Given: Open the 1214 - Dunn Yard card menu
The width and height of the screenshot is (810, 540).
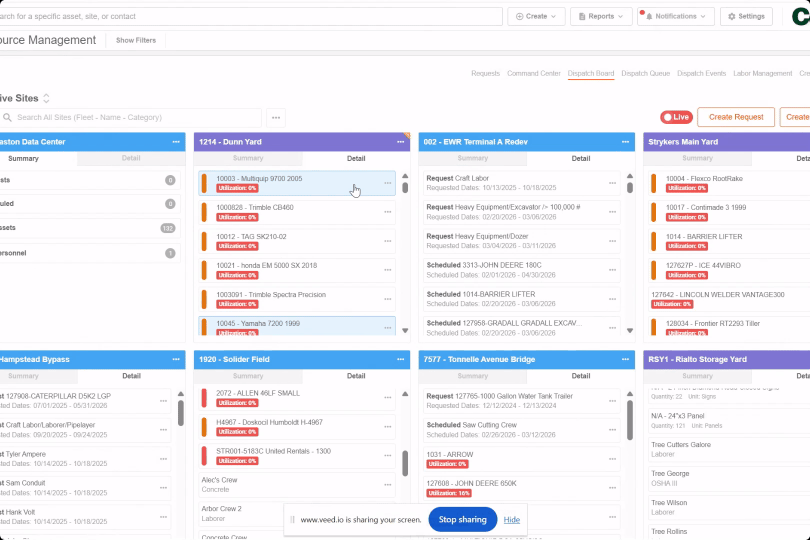Looking at the screenshot, I should point(400,142).
